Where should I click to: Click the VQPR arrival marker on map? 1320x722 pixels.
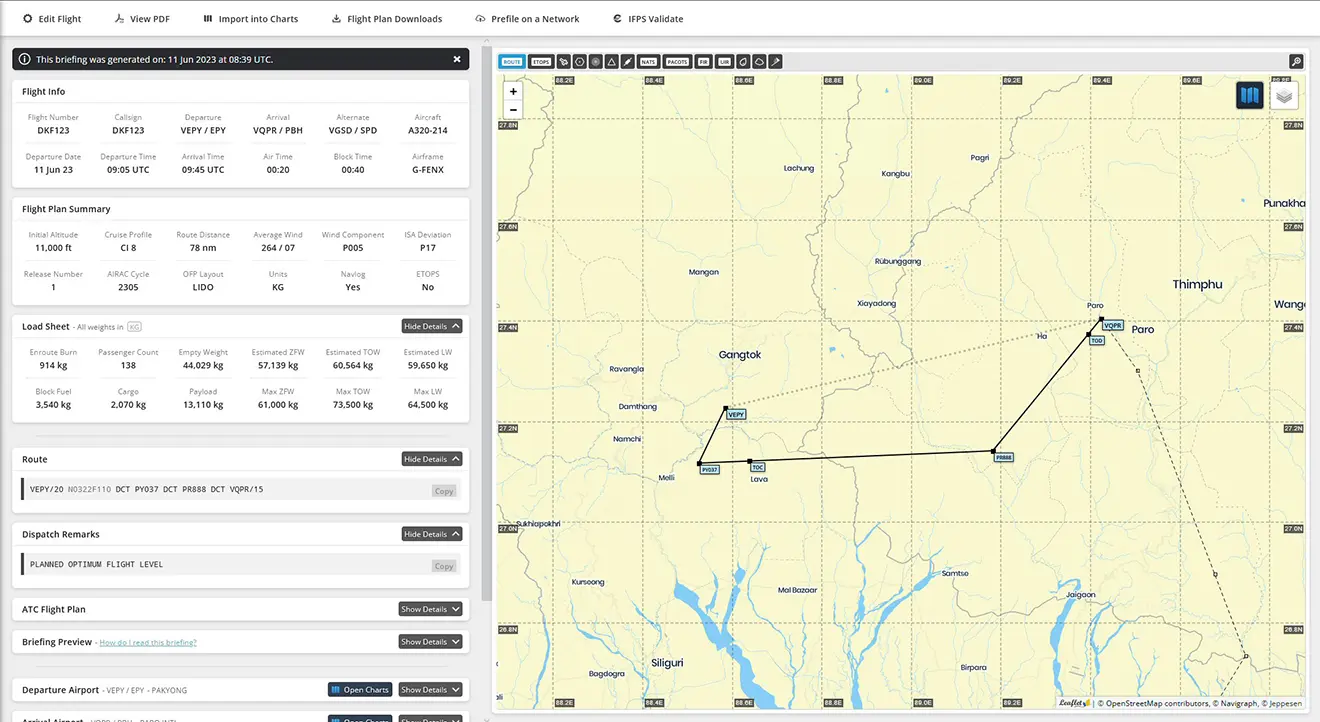pyautogui.click(x=1113, y=325)
